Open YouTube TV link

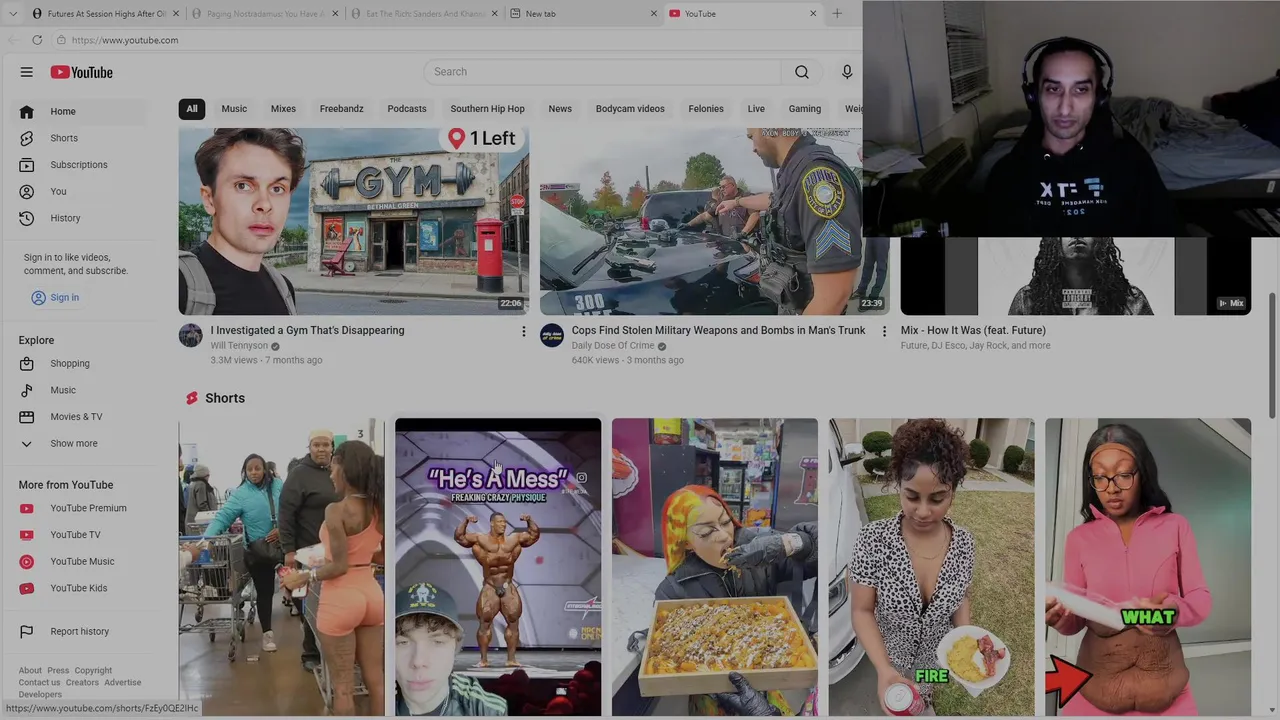tap(80, 535)
